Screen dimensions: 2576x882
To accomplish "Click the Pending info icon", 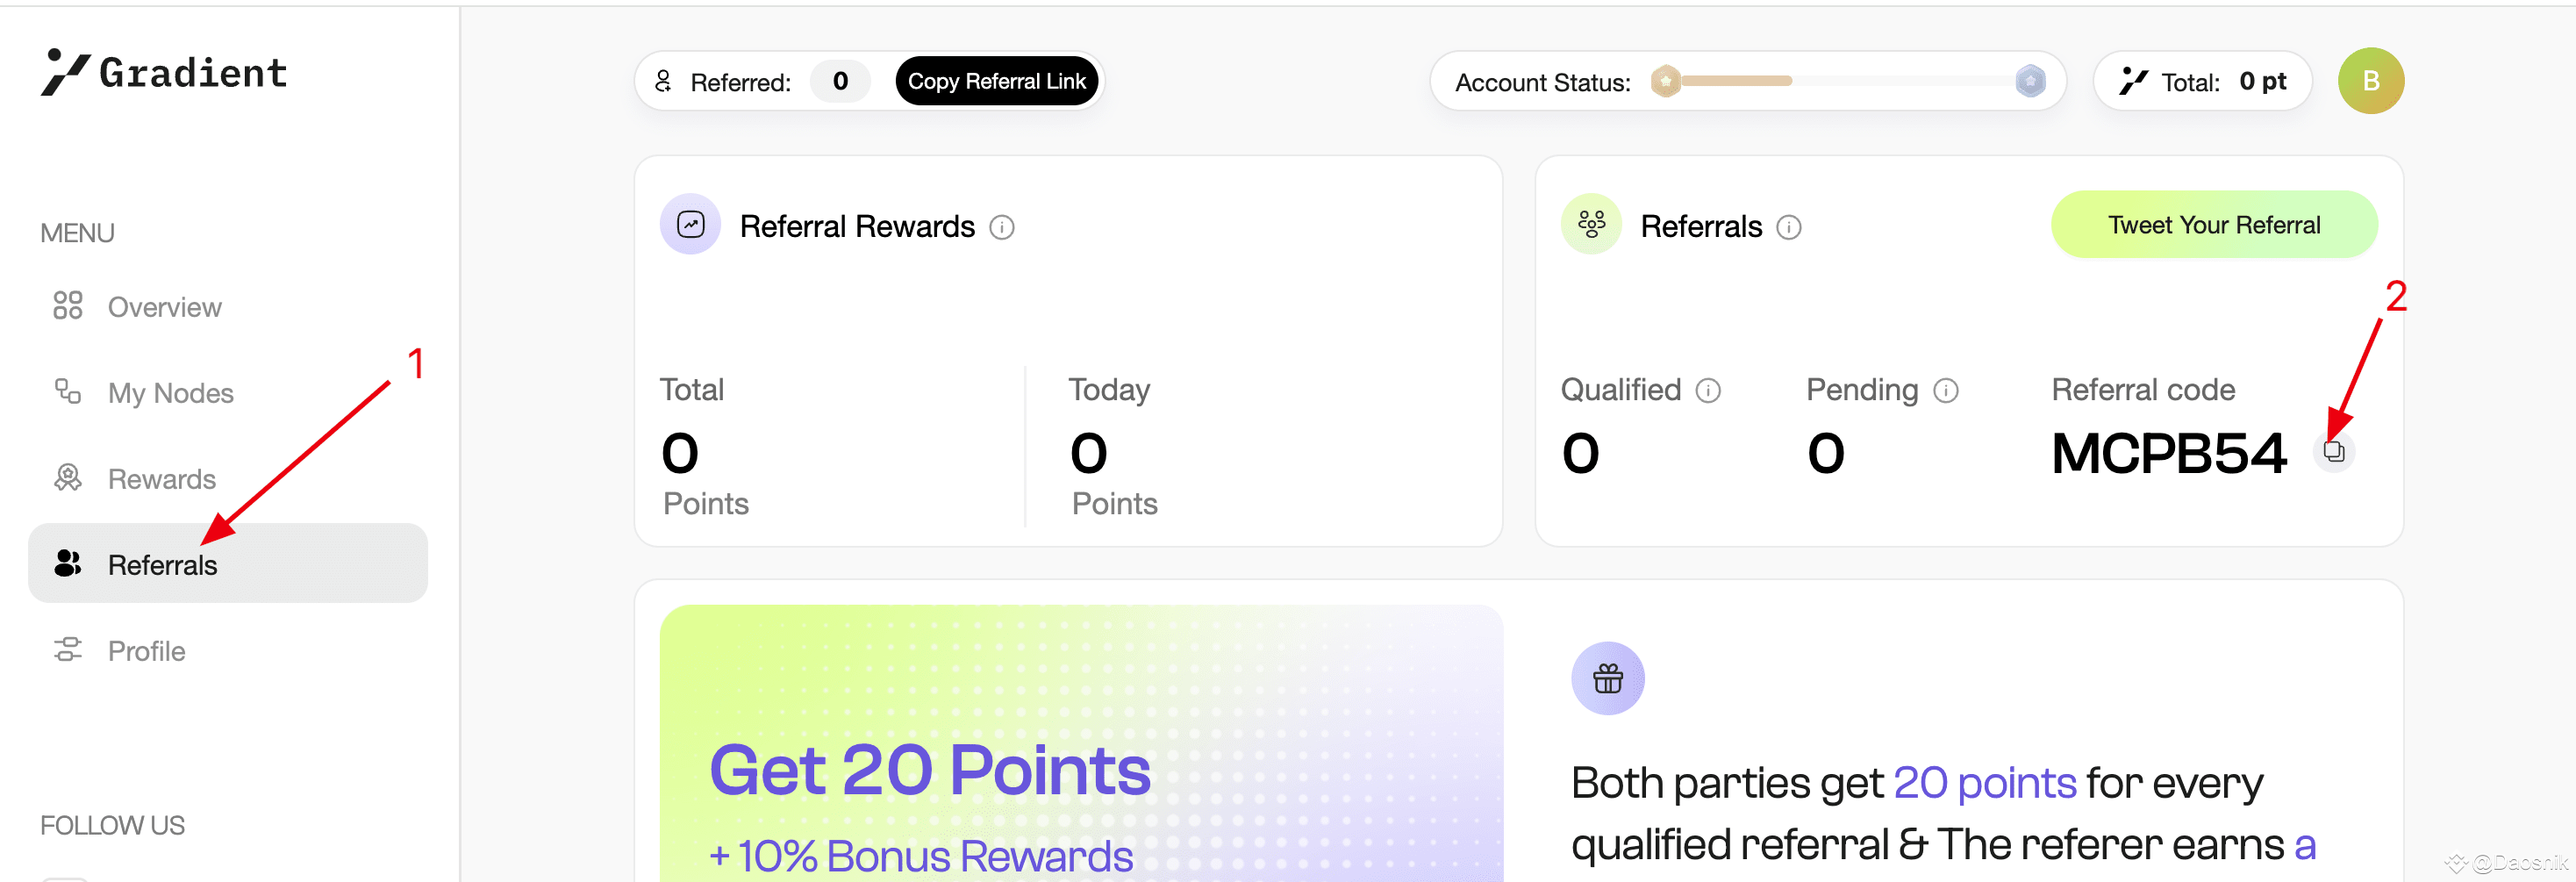I will coord(1945,391).
